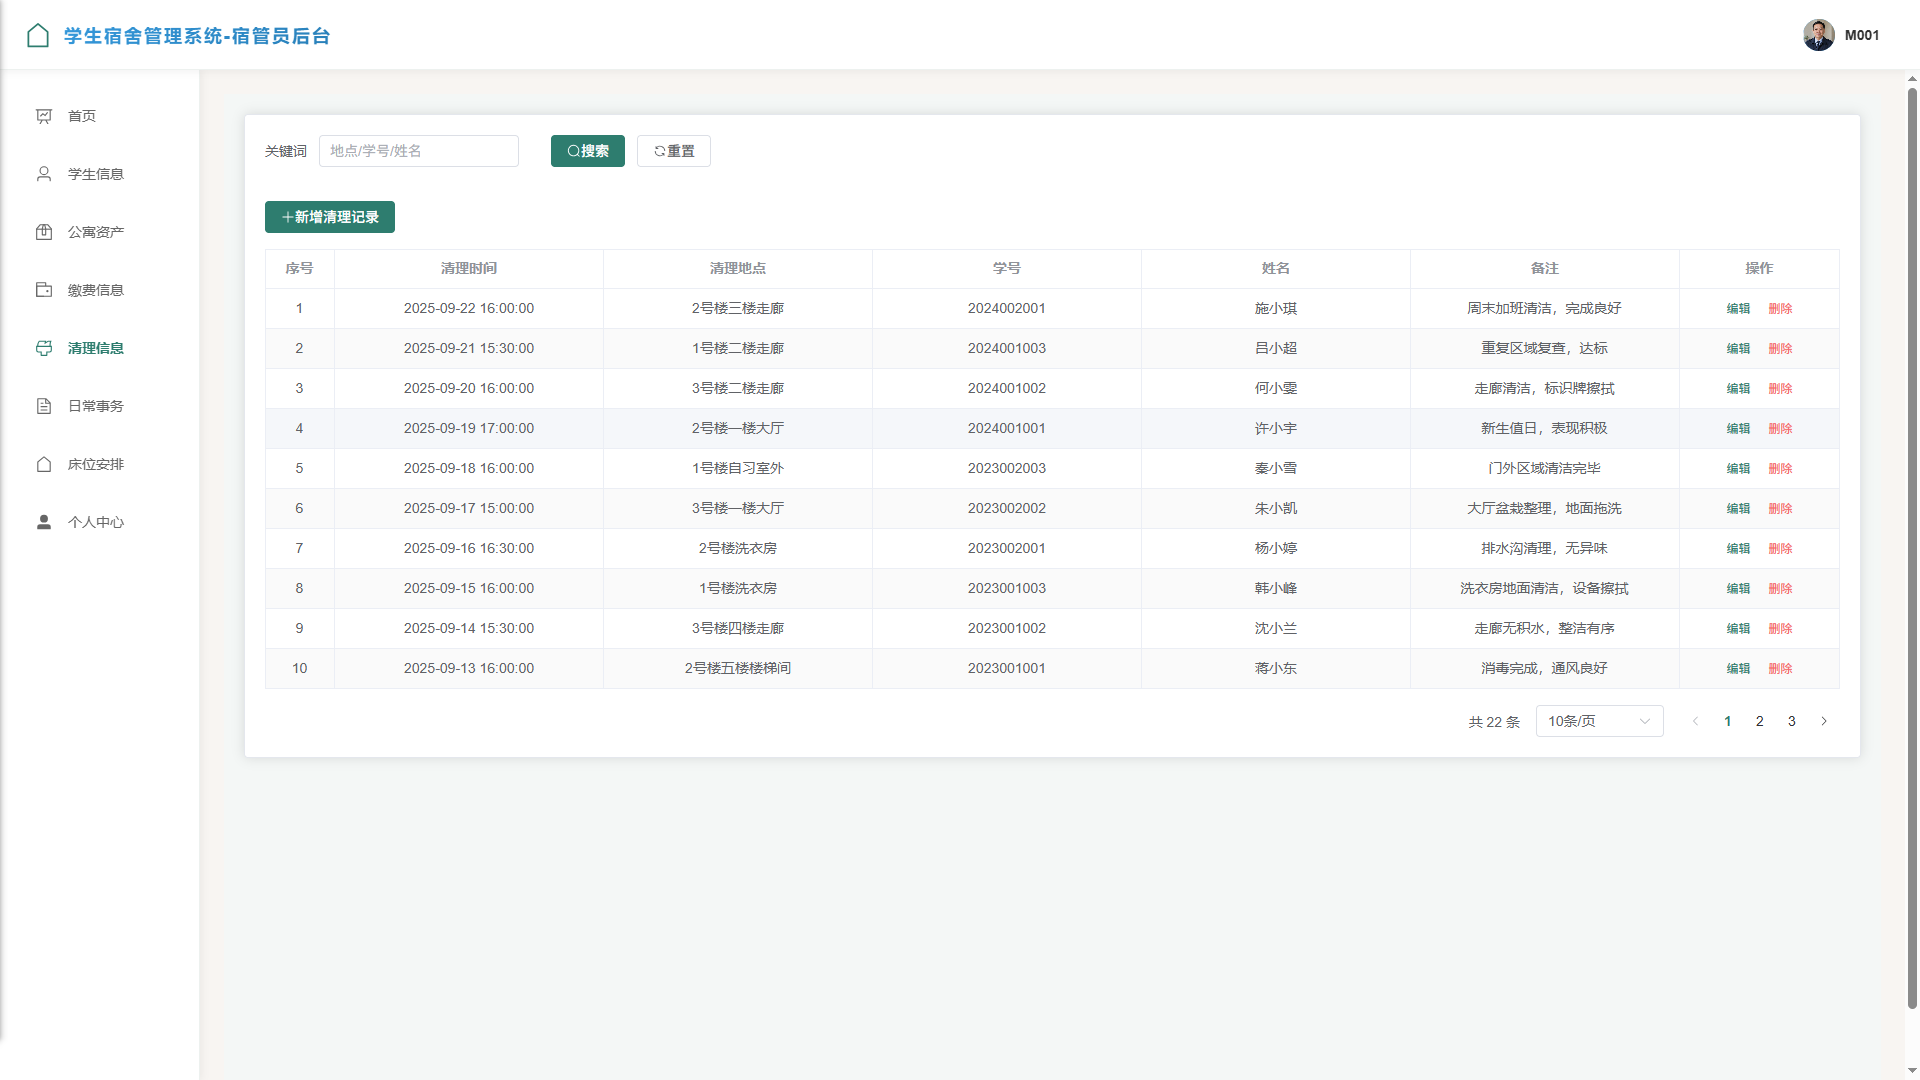
Task: Edit the record for 沈小兰
Action: tap(1739, 629)
